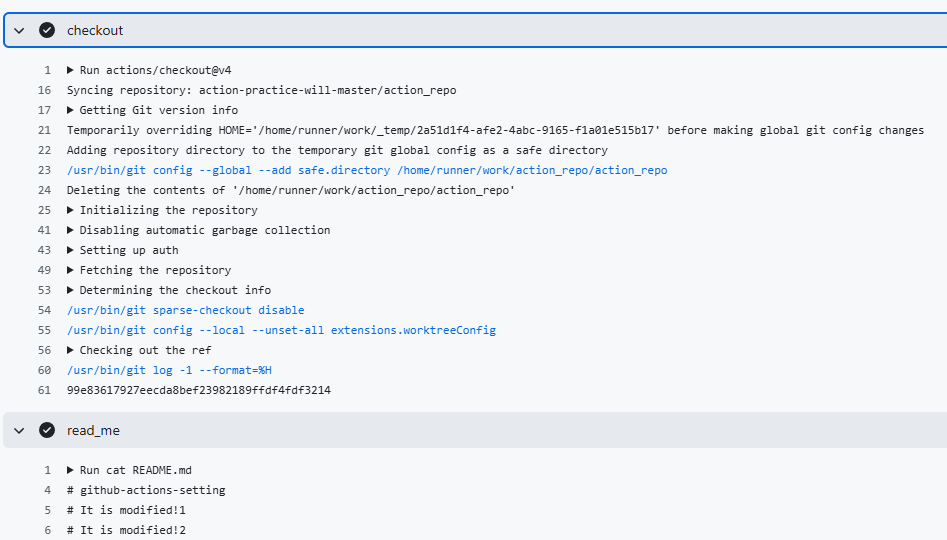Expand 'Fetching the repository' log group

tap(71, 270)
